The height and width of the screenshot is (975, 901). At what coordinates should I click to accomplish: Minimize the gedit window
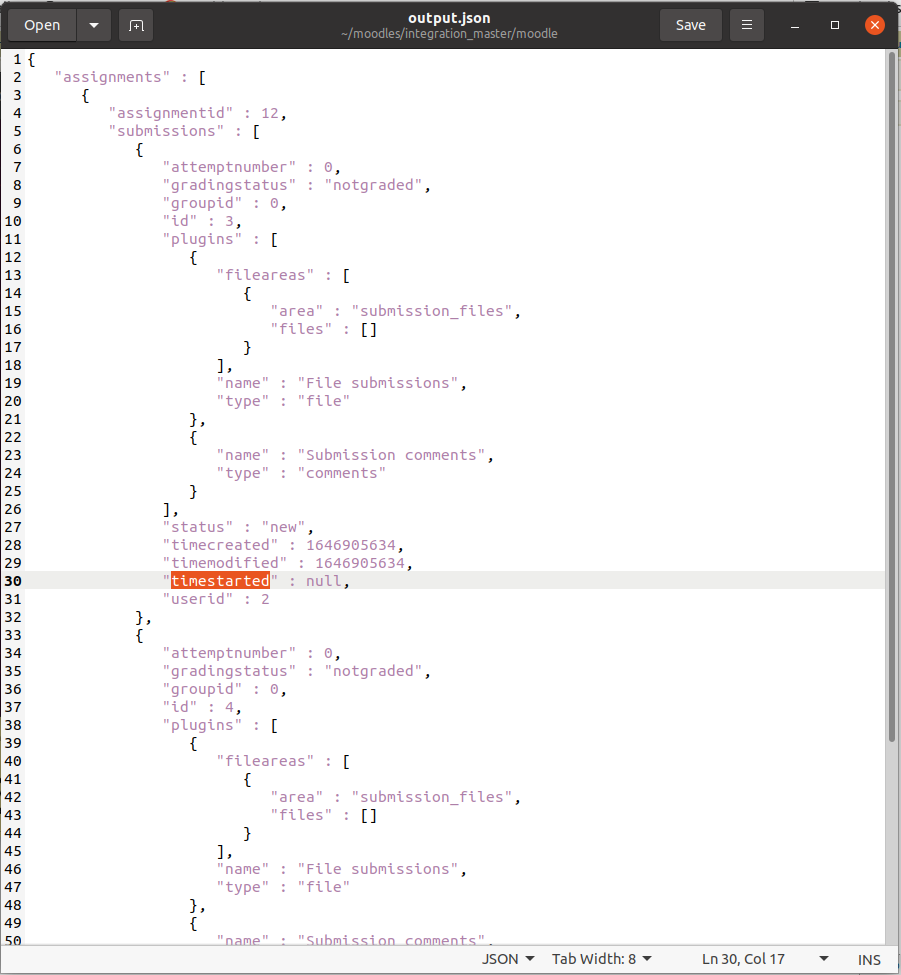pos(795,25)
